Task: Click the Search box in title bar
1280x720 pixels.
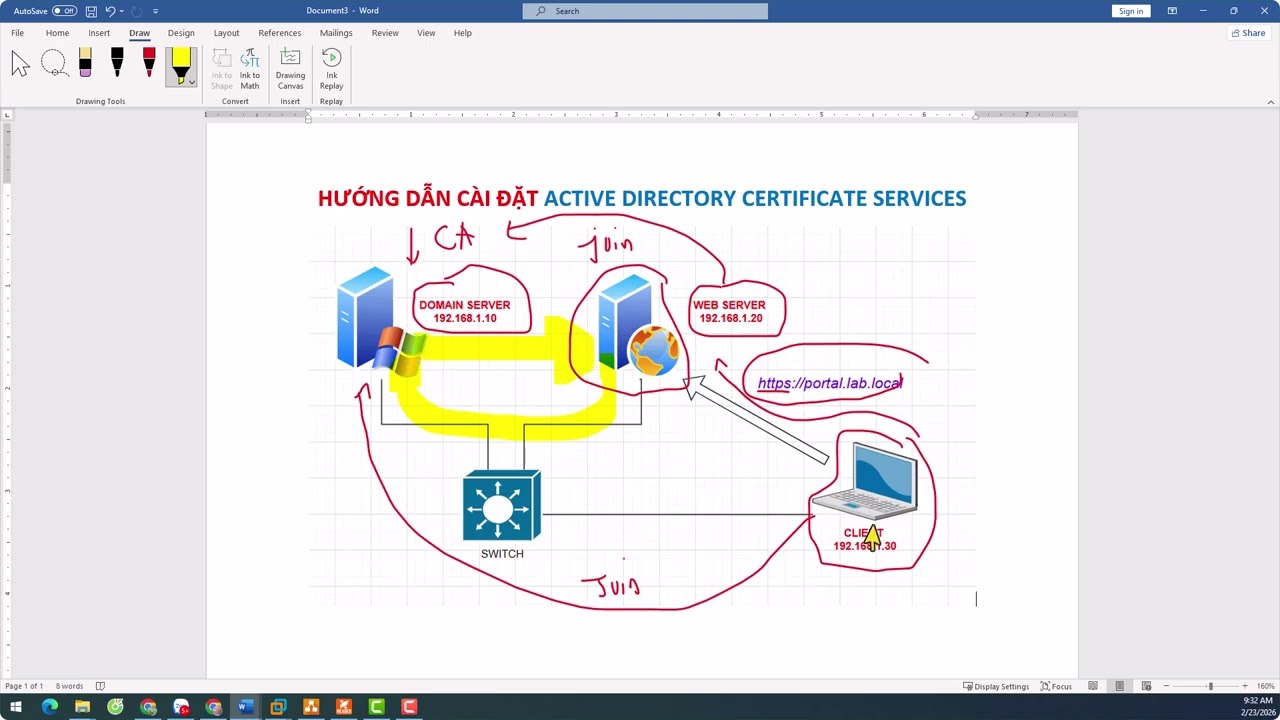Action: [645, 11]
